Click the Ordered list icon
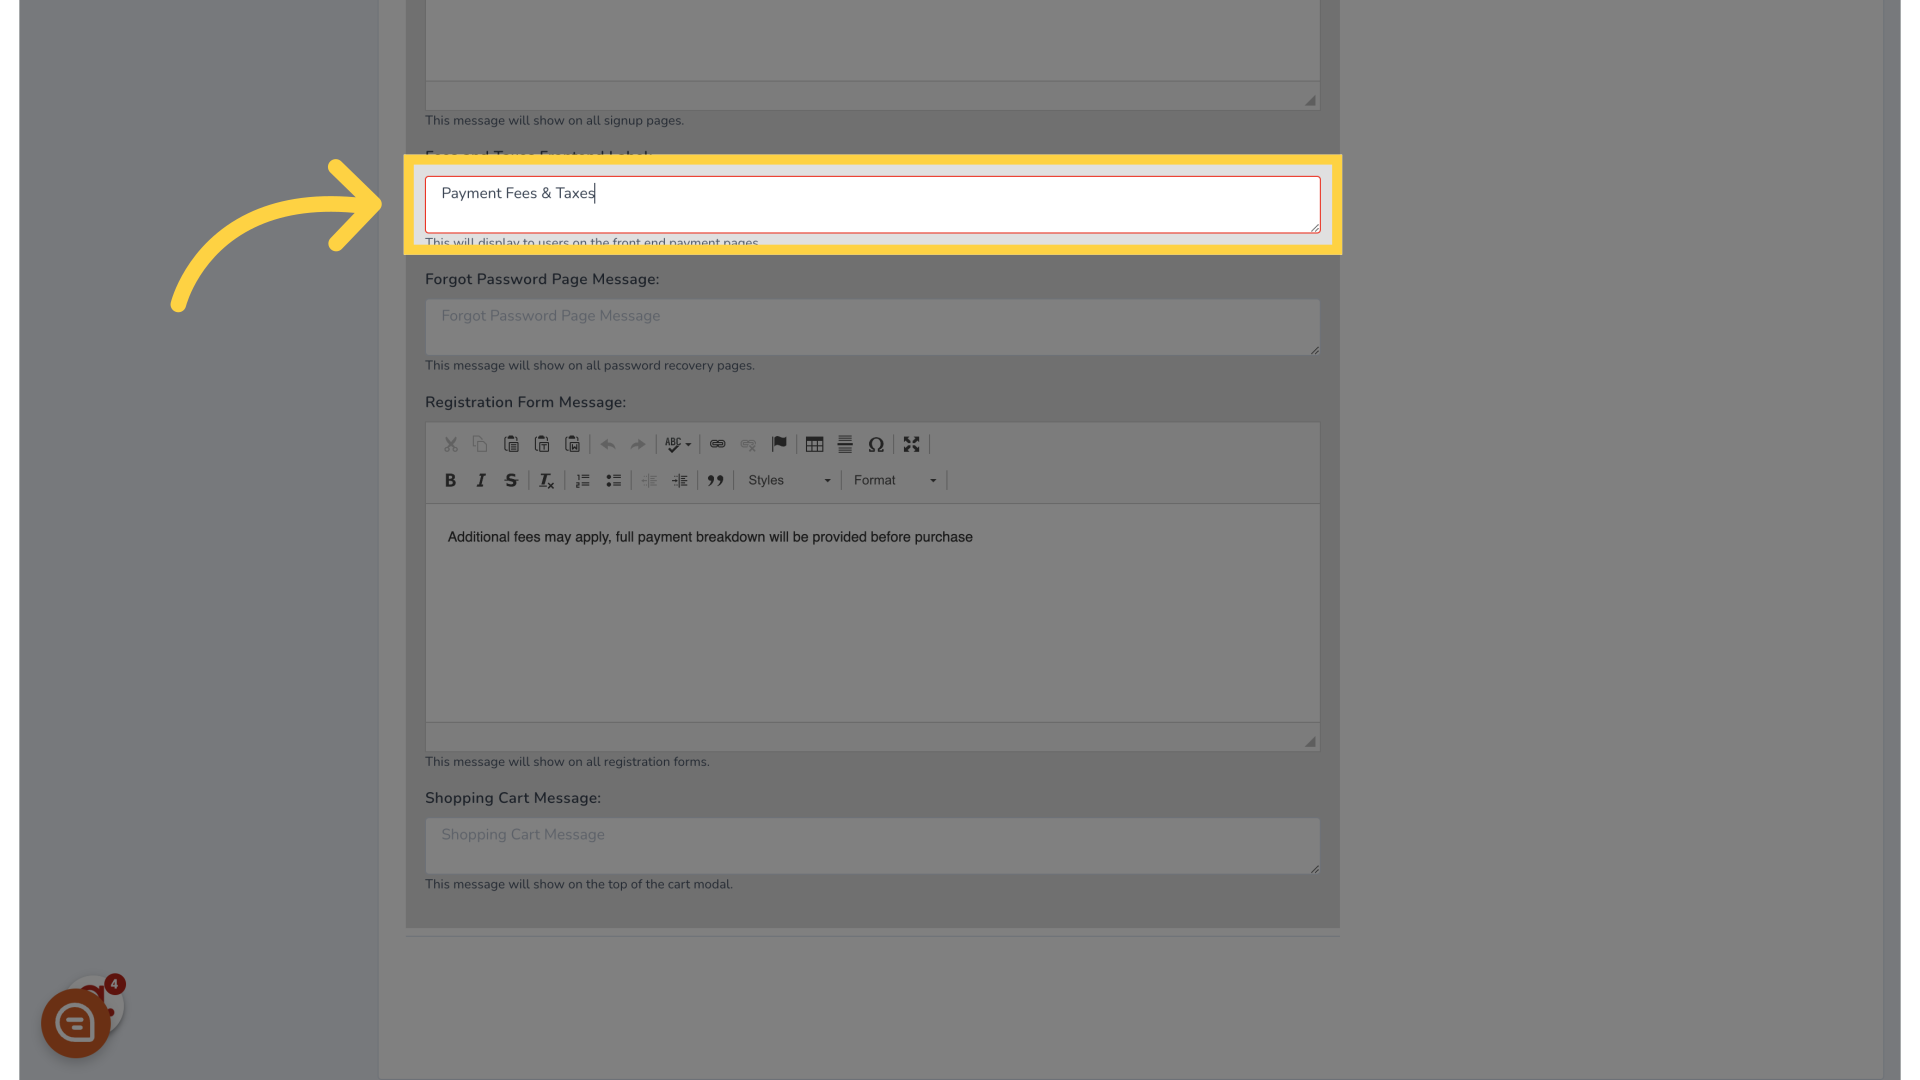The width and height of the screenshot is (1920, 1080). click(582, 479)
